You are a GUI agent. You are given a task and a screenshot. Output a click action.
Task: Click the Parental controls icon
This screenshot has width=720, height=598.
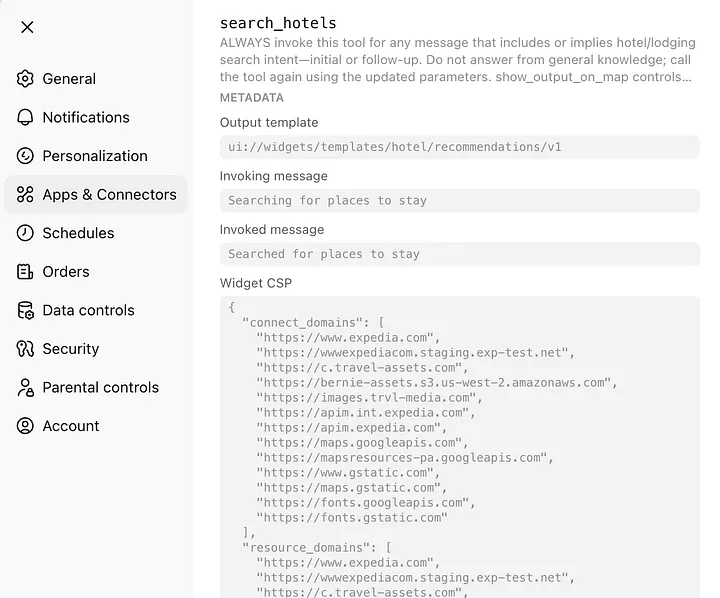tap(25, 388)
